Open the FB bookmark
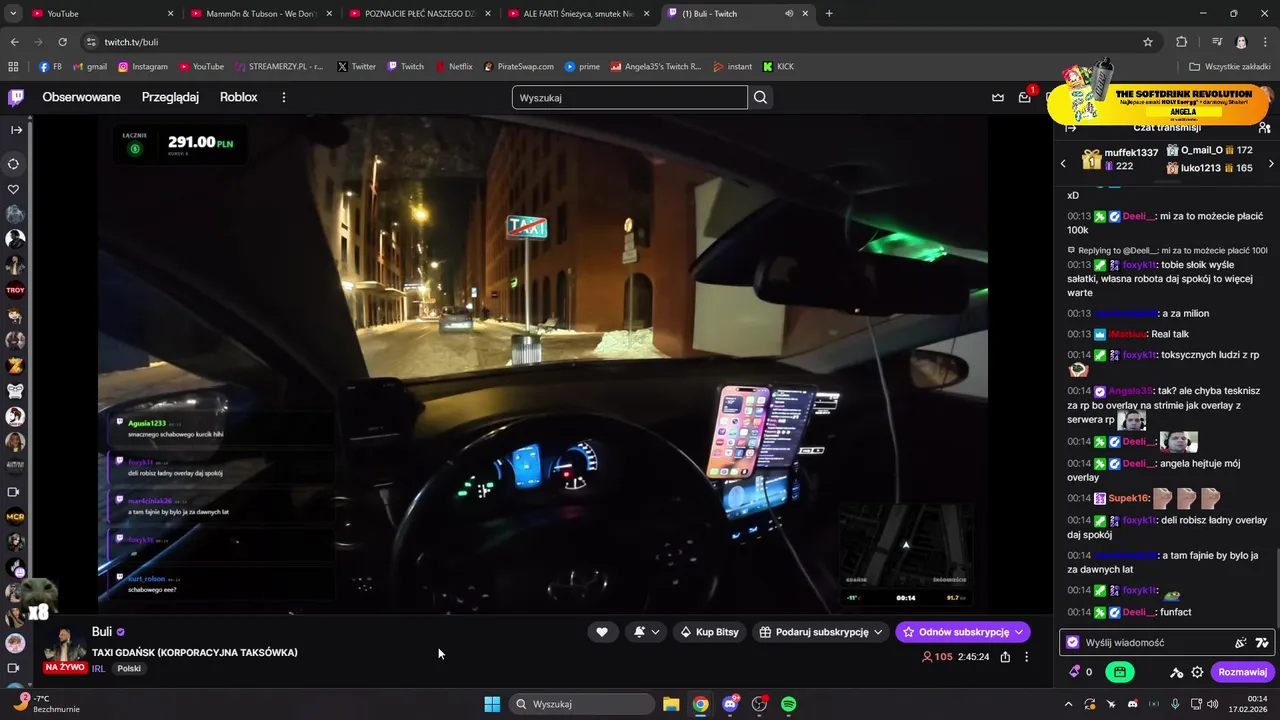The width and height of the screenshot is (1280, 720). (x=50, y=67)
